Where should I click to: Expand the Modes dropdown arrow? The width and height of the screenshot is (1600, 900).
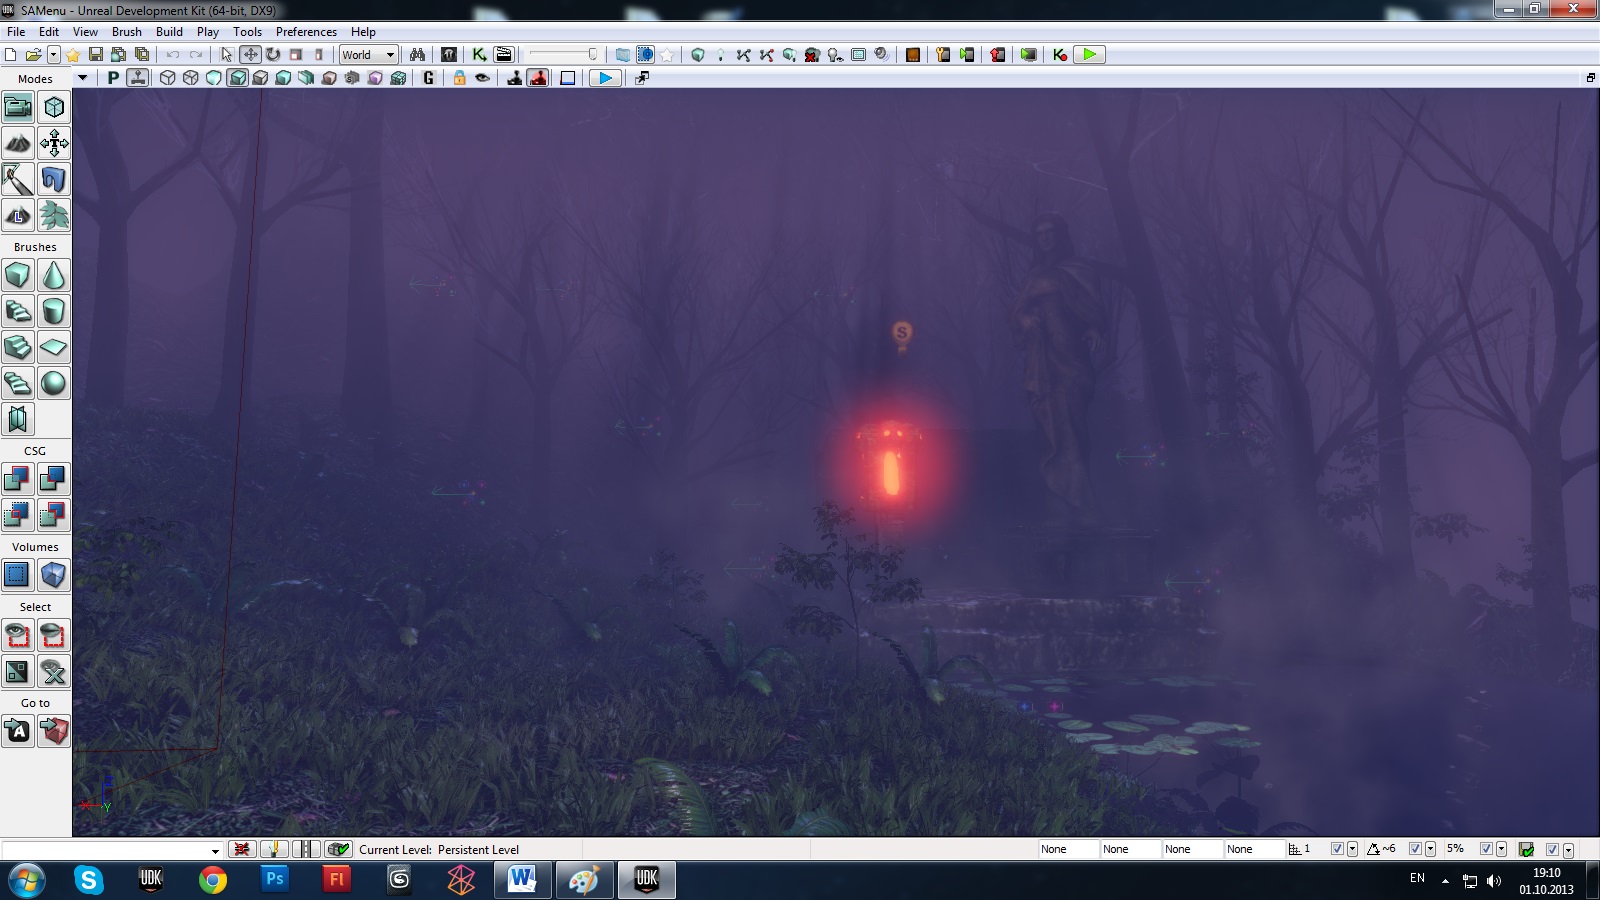coord(82,78)
